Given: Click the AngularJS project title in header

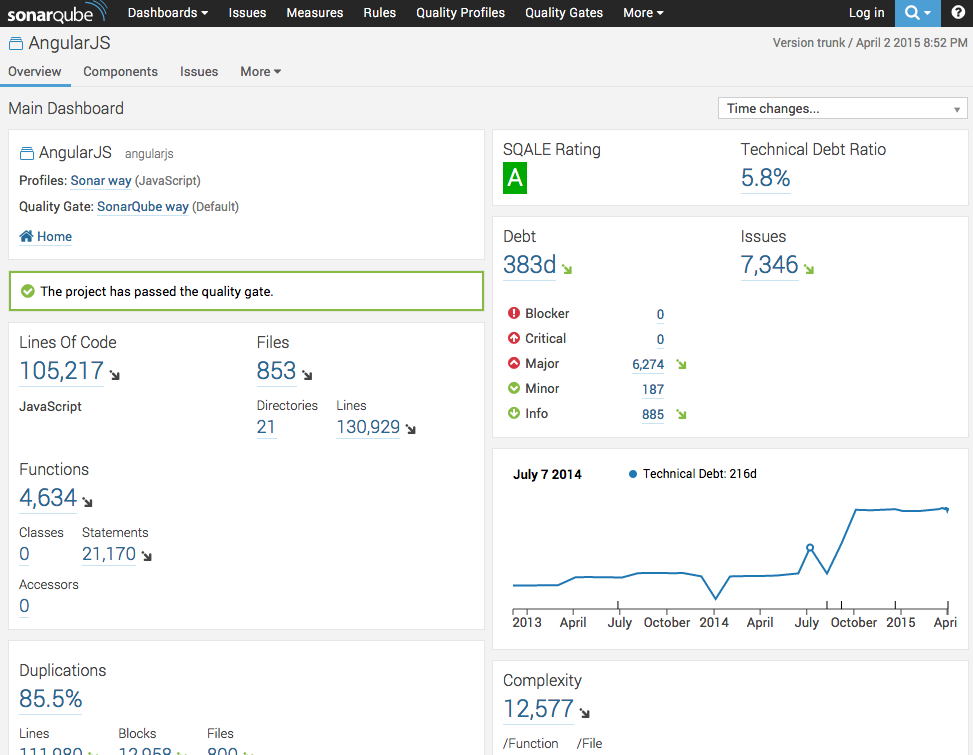Looking at the screenshot, I should (x=70, y=43).
